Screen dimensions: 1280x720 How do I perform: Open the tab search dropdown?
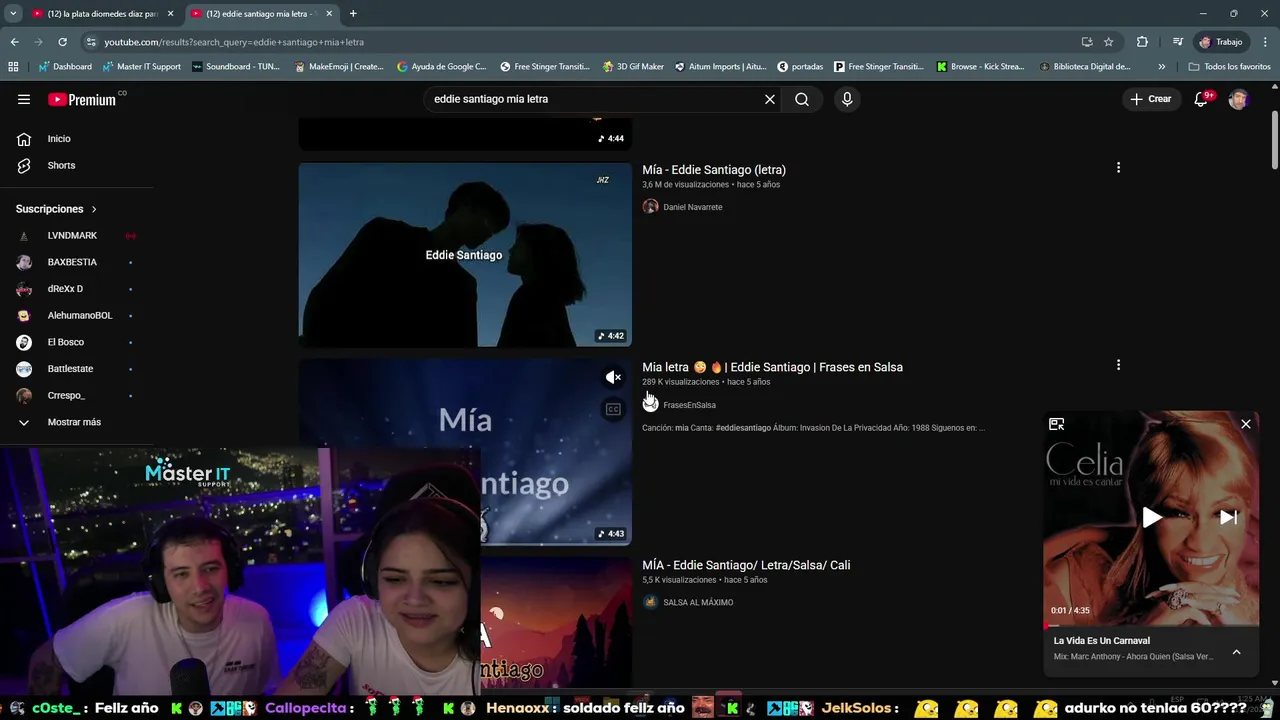pyautogui.click(x=13, y=14)
